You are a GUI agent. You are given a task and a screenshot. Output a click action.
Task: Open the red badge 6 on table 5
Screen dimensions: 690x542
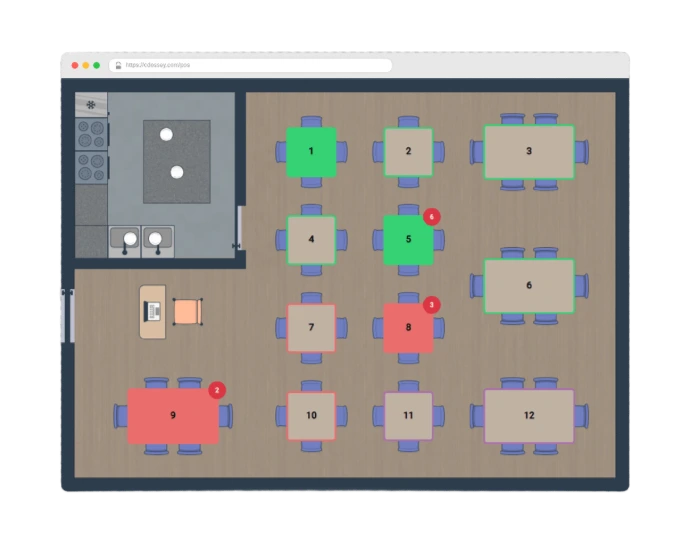432,216
